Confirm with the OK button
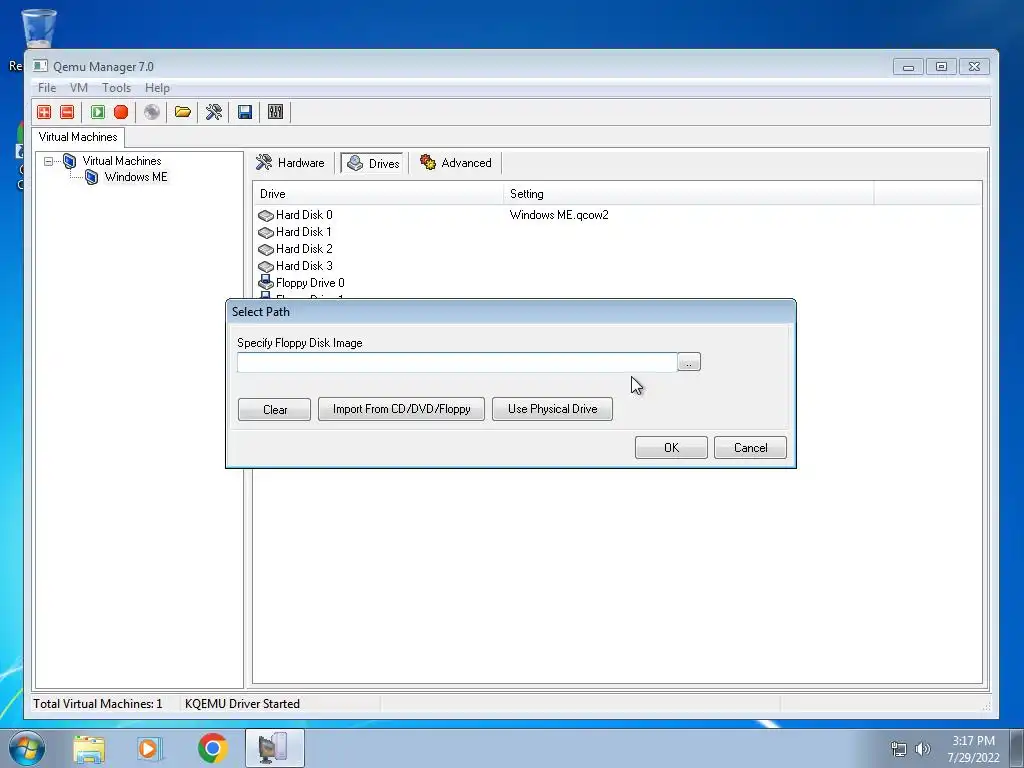Viewport: 1024px width, 768px height. pos(671,448)
